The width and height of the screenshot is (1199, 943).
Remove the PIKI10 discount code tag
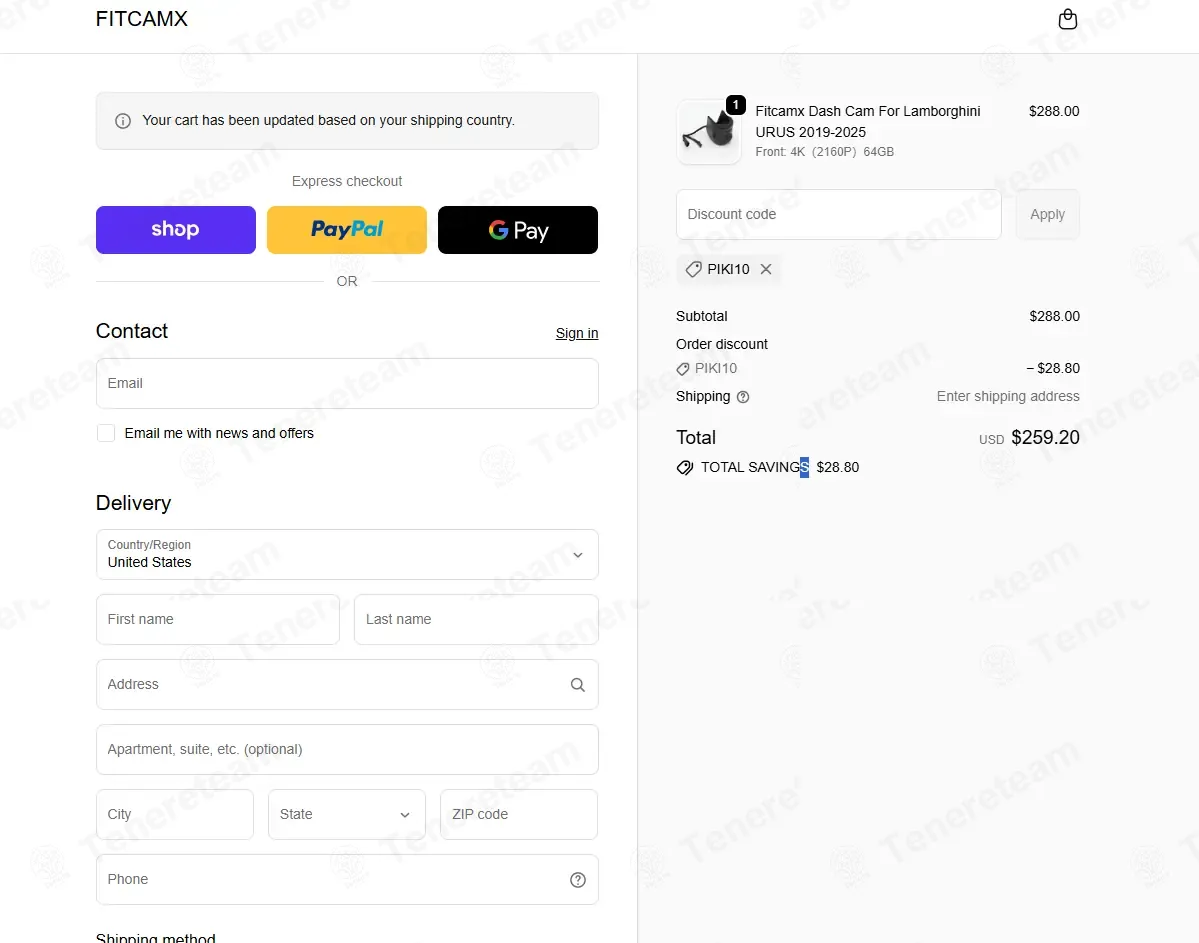[x=766, y=269]
